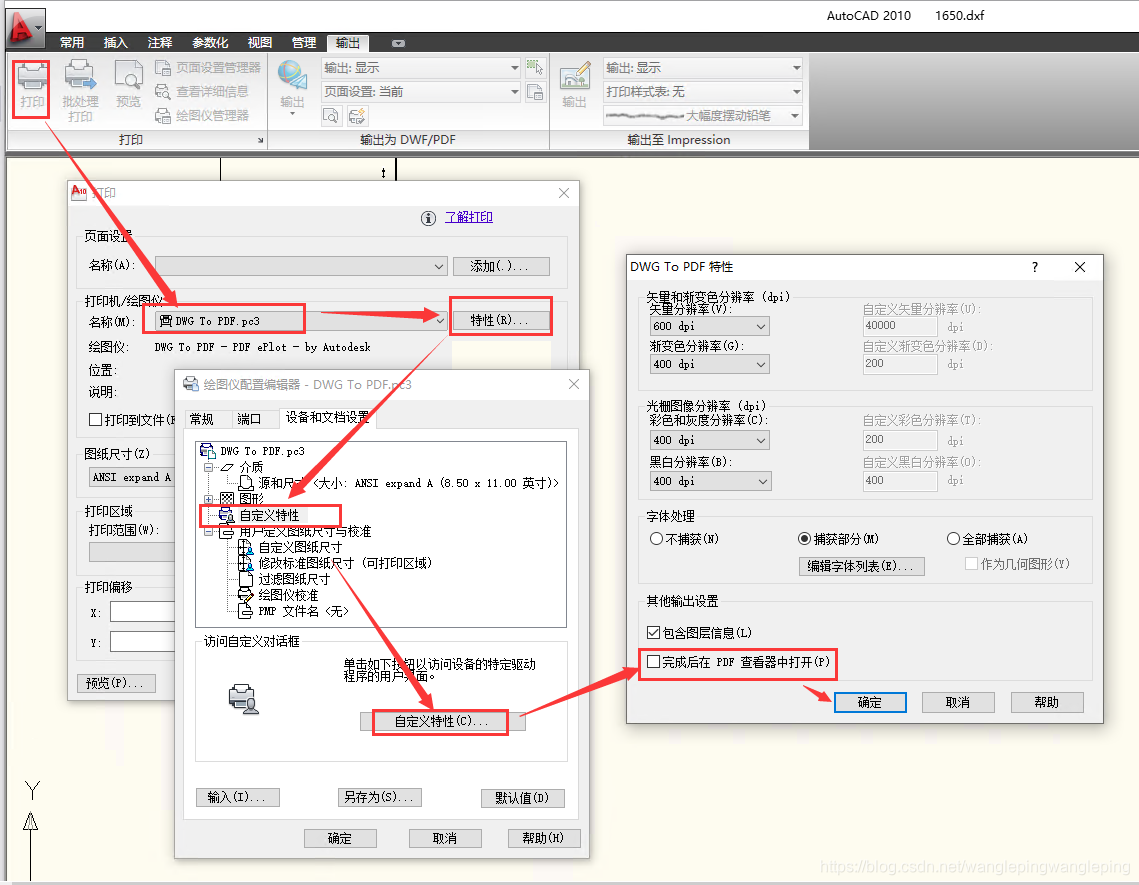The image size is (1139, 885).
Task: Open the ribbon 页面设置: 当前 dropdown
Action: 421,92
